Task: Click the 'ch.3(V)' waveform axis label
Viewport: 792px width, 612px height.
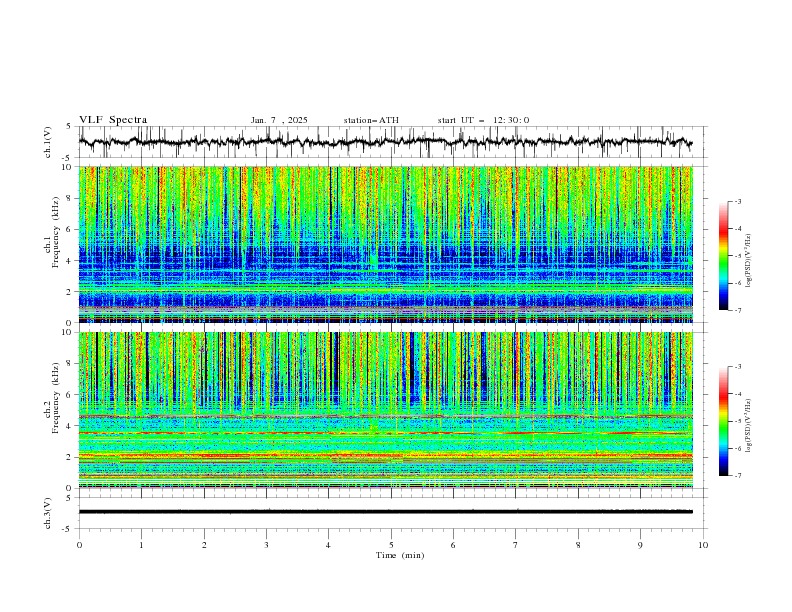Action: [x=48, y=513]
